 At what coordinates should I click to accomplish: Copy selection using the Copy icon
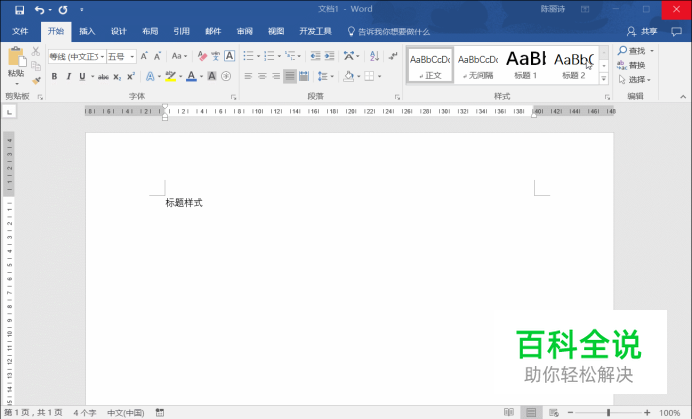pyautogui.click(x=36, y=66)
